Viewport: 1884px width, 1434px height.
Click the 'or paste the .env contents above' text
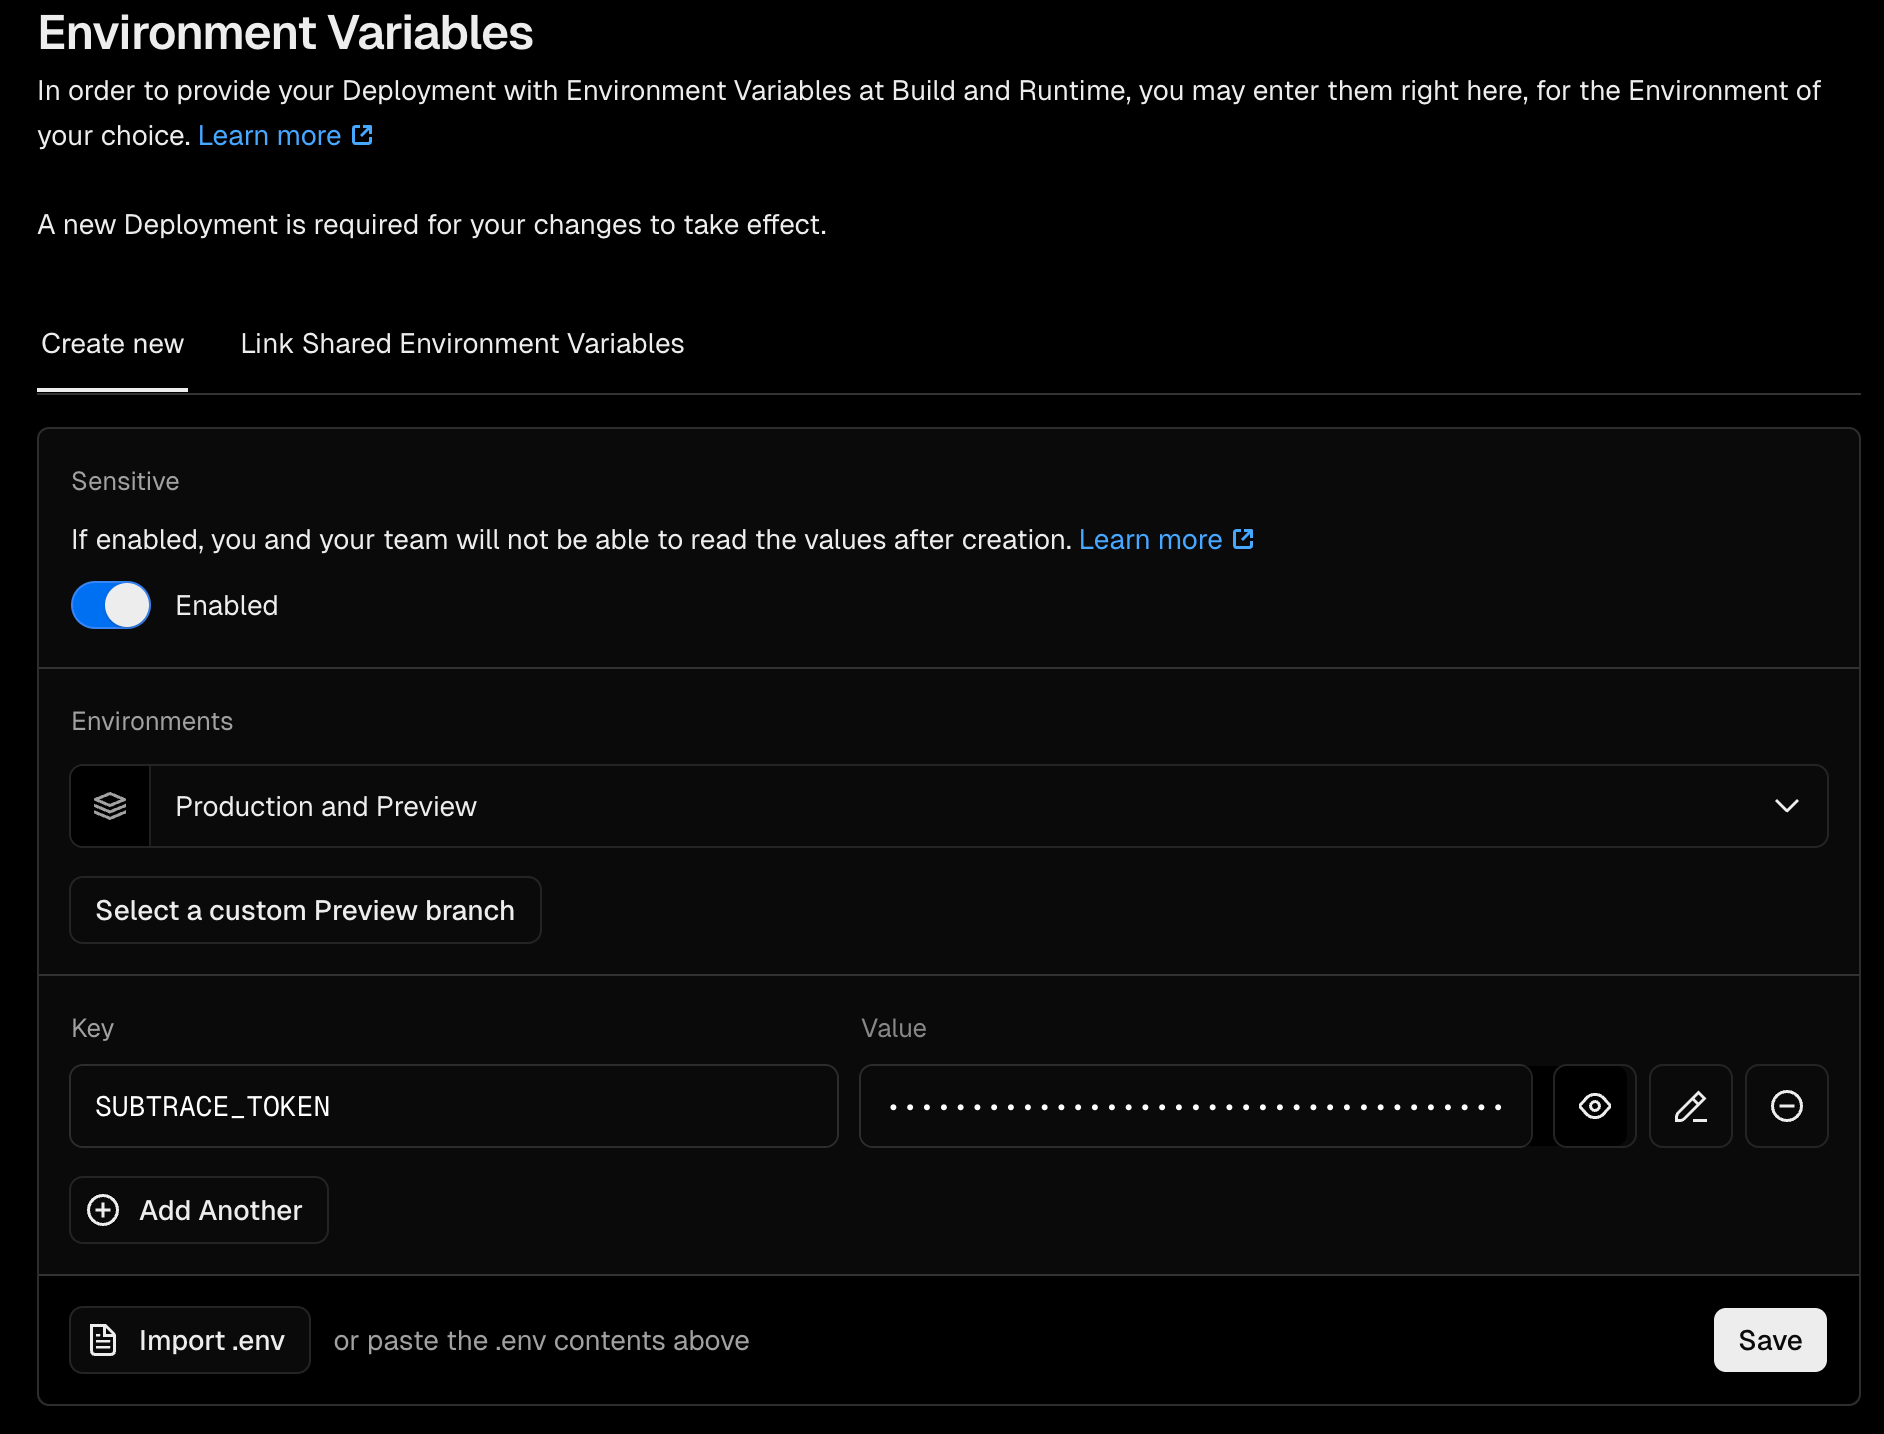click(541, 1340)
